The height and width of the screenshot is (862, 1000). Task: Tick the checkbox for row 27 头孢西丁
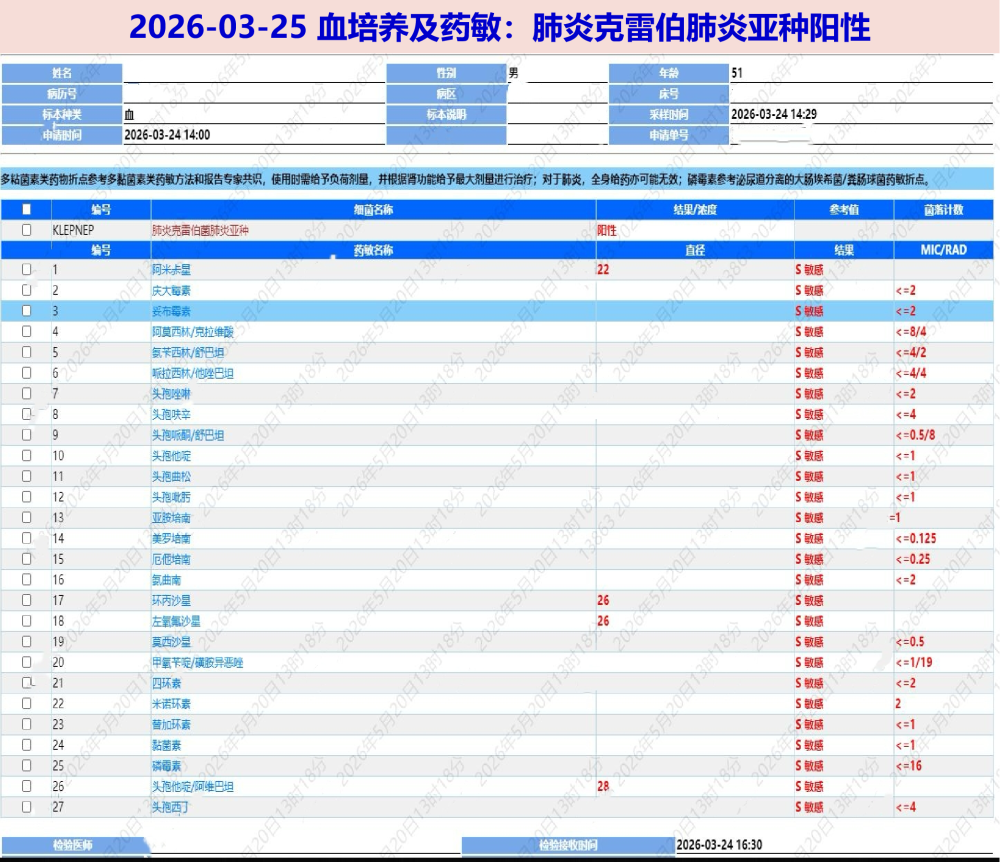[27, 807]
